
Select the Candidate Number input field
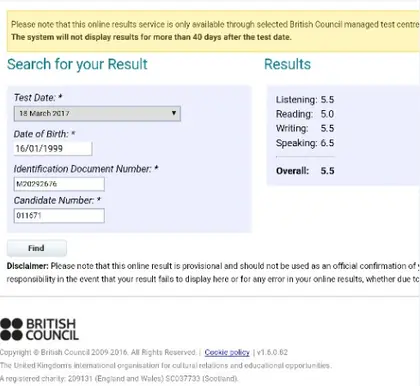(59, 215)
